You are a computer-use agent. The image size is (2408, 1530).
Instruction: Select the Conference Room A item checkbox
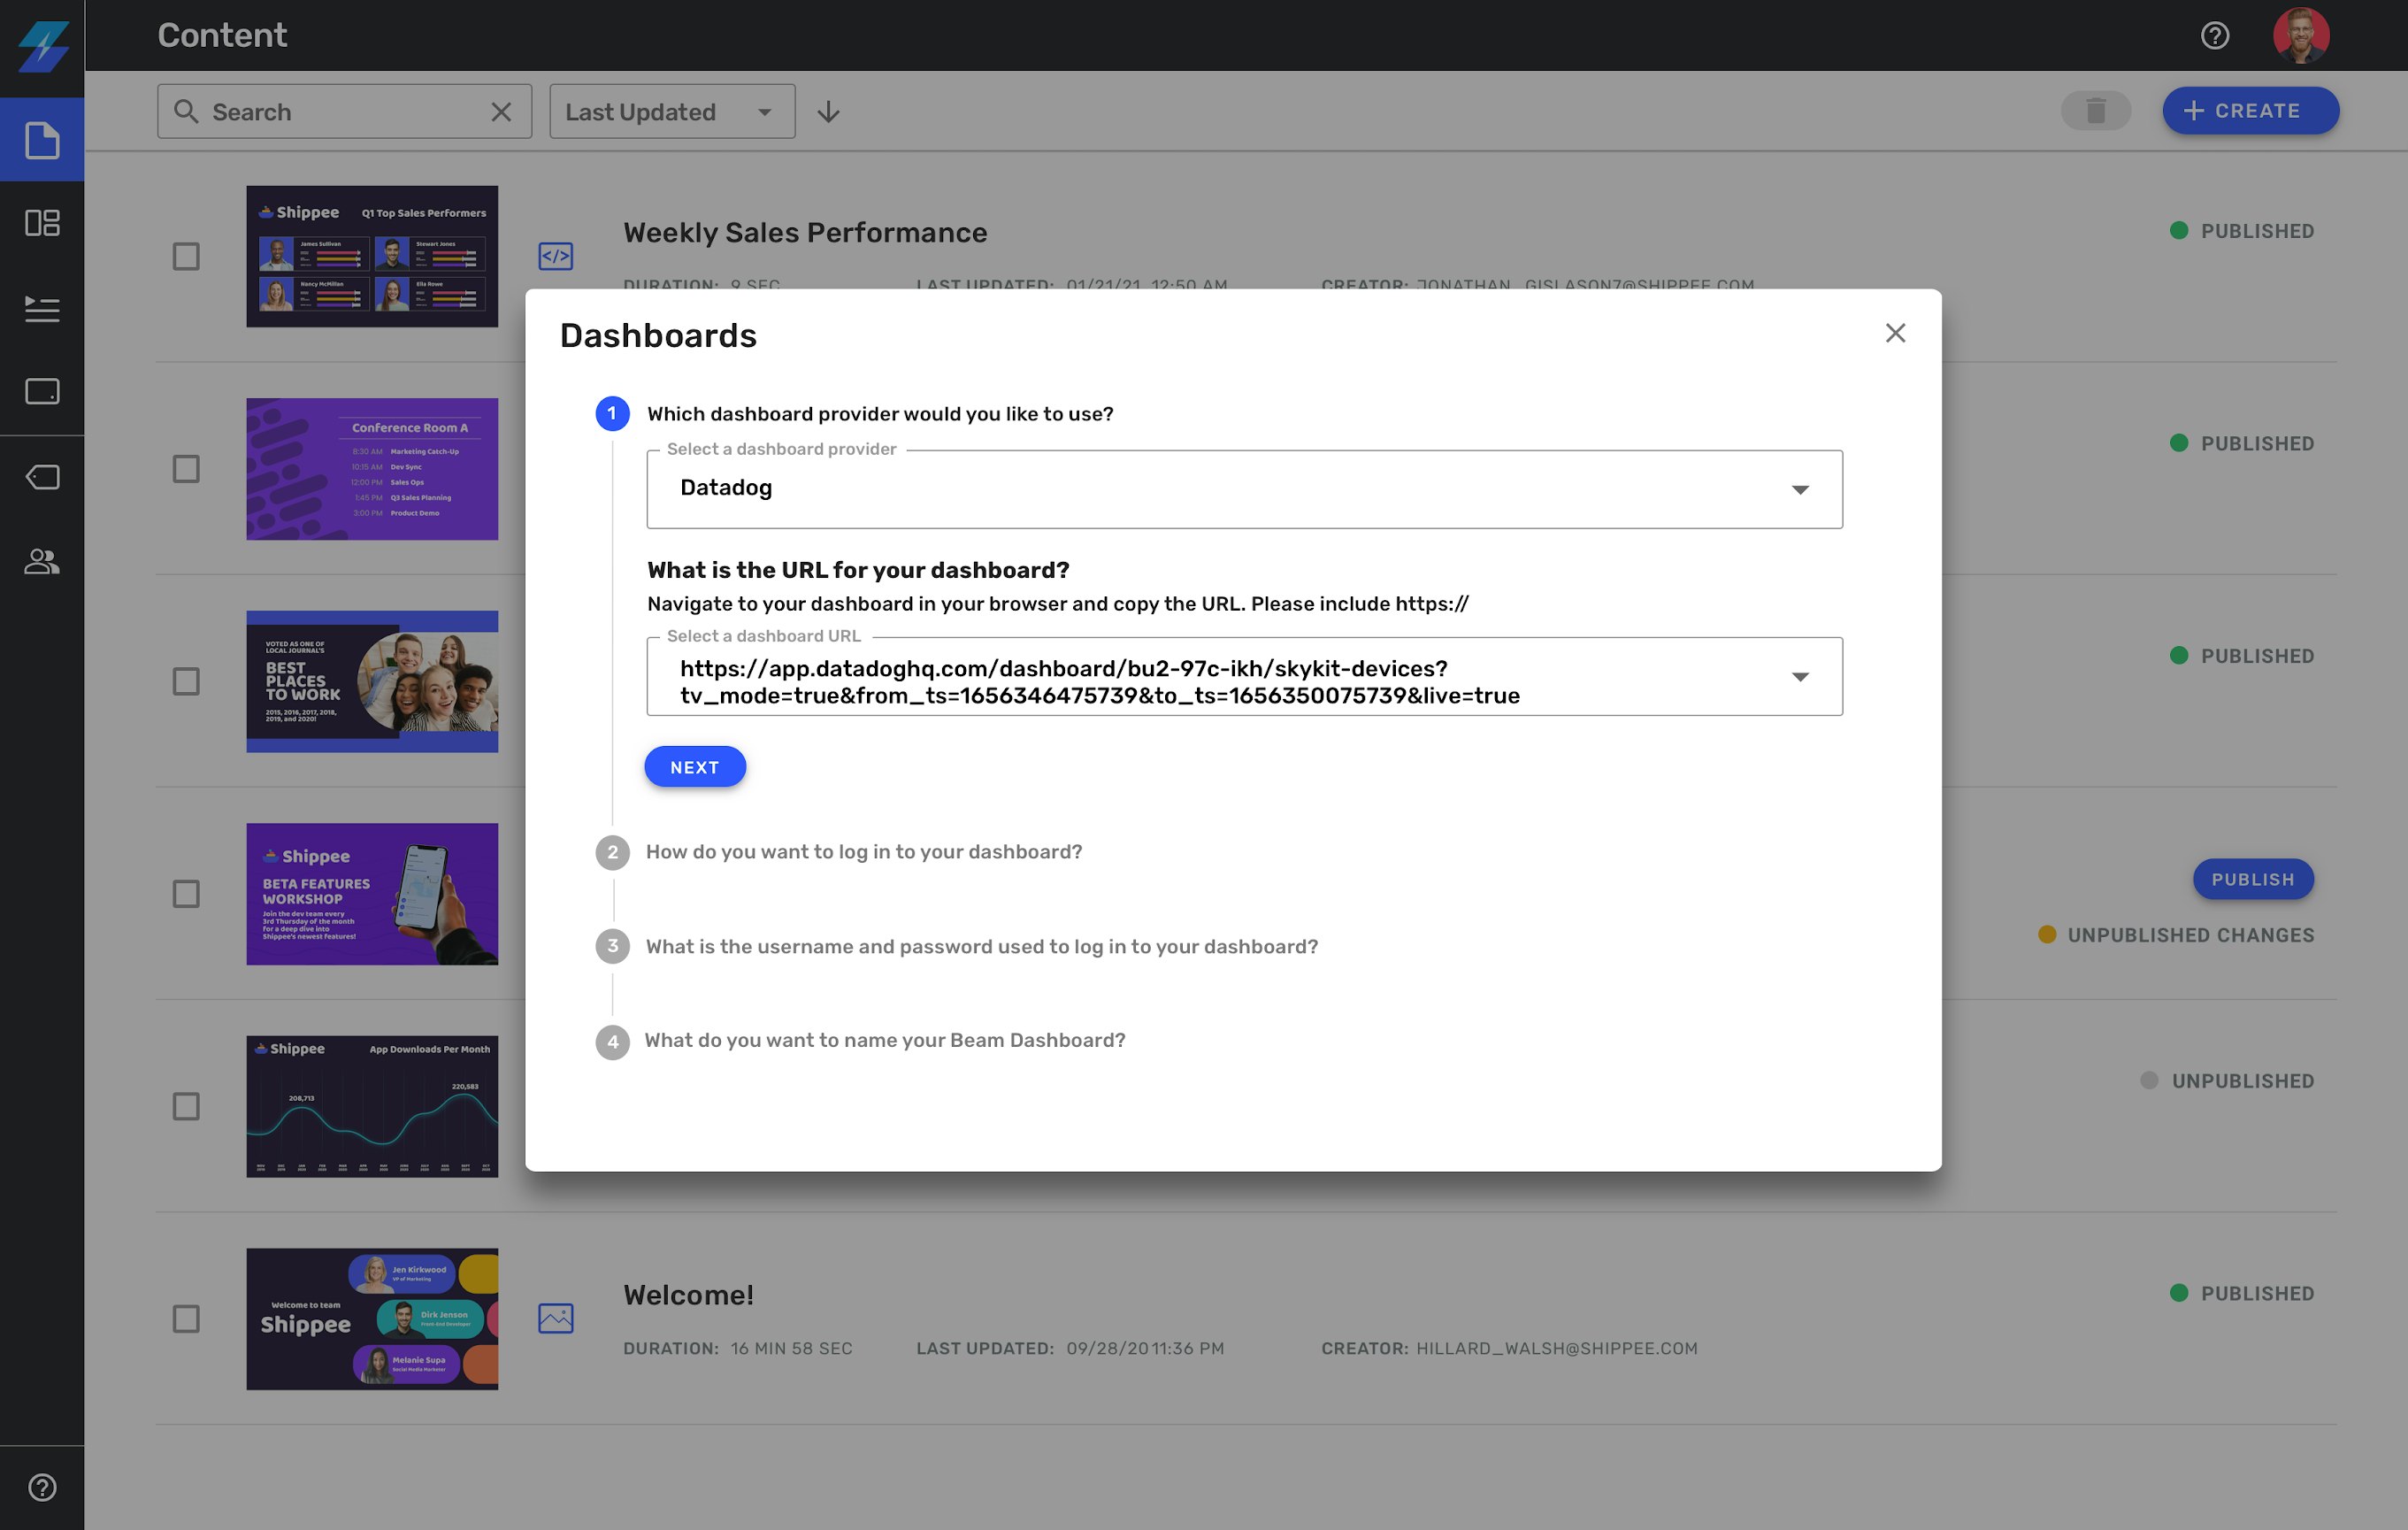[x=186, y=467]
